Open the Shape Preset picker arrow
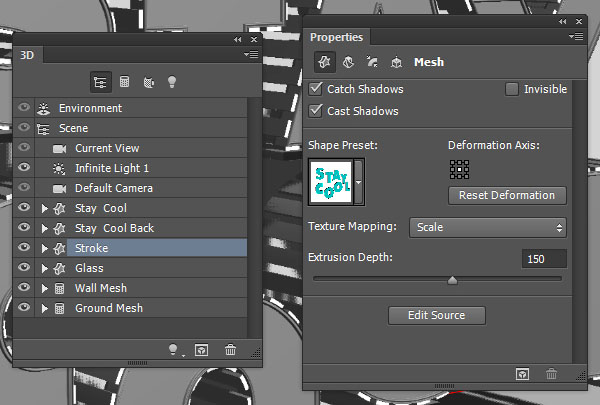This screenshot has width=600, height=405. [359, 182]
